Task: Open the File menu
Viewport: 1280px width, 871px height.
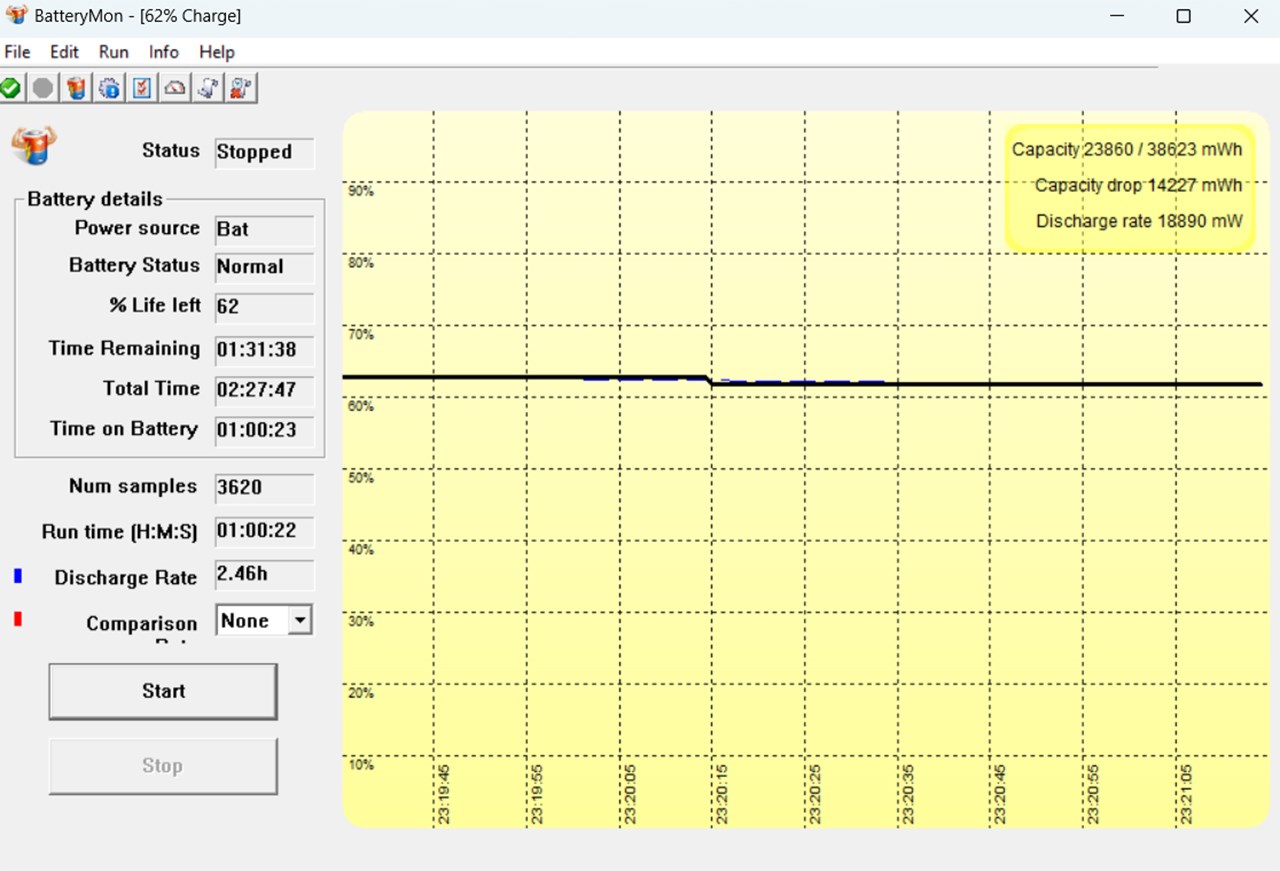Action: 18,52
